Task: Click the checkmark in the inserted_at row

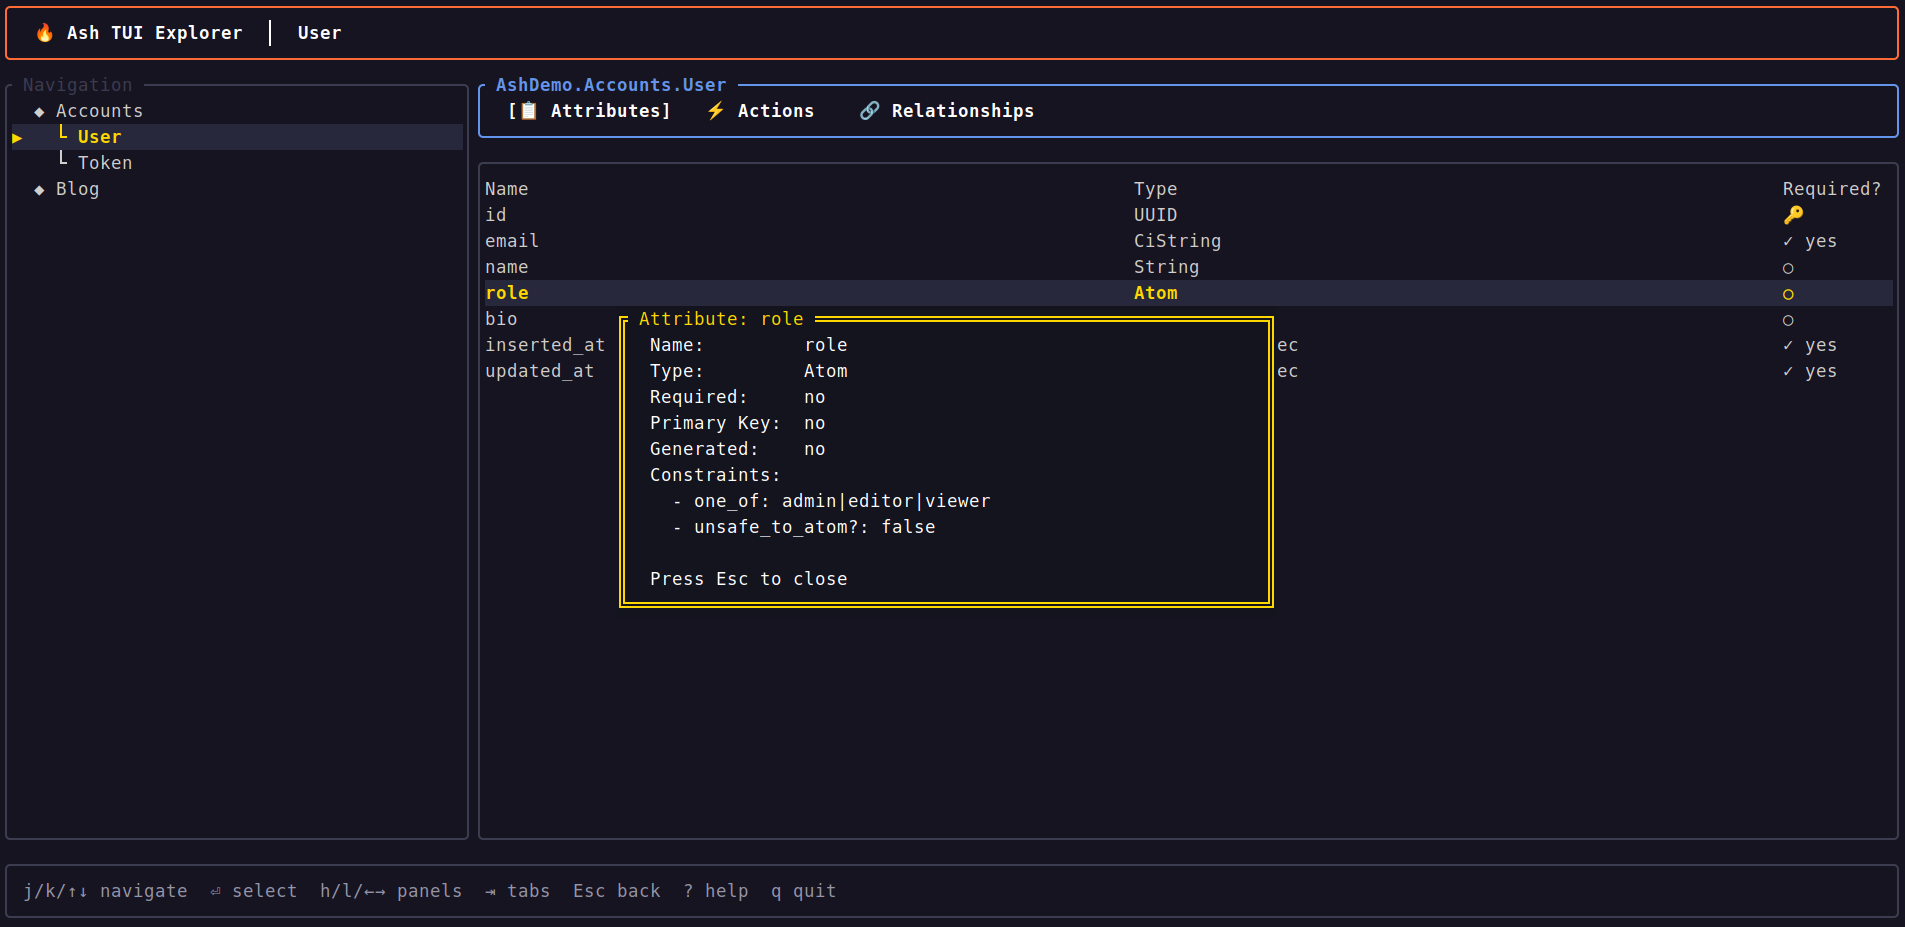Action: (1788, 345)
